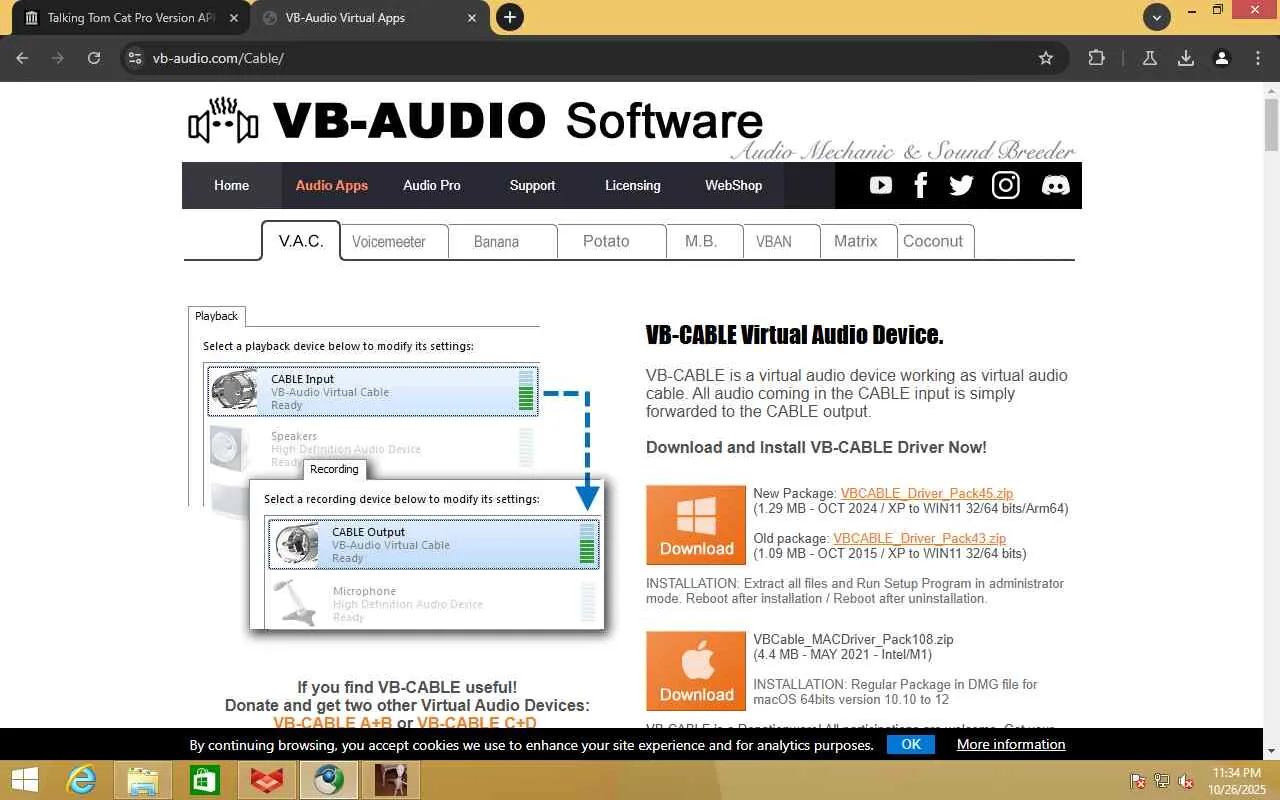The width and height of the screenshot is (1280, 800).
Task: Open the tab search dropdown arrow
Action: pyautogui.click(x=1157, y=17)
